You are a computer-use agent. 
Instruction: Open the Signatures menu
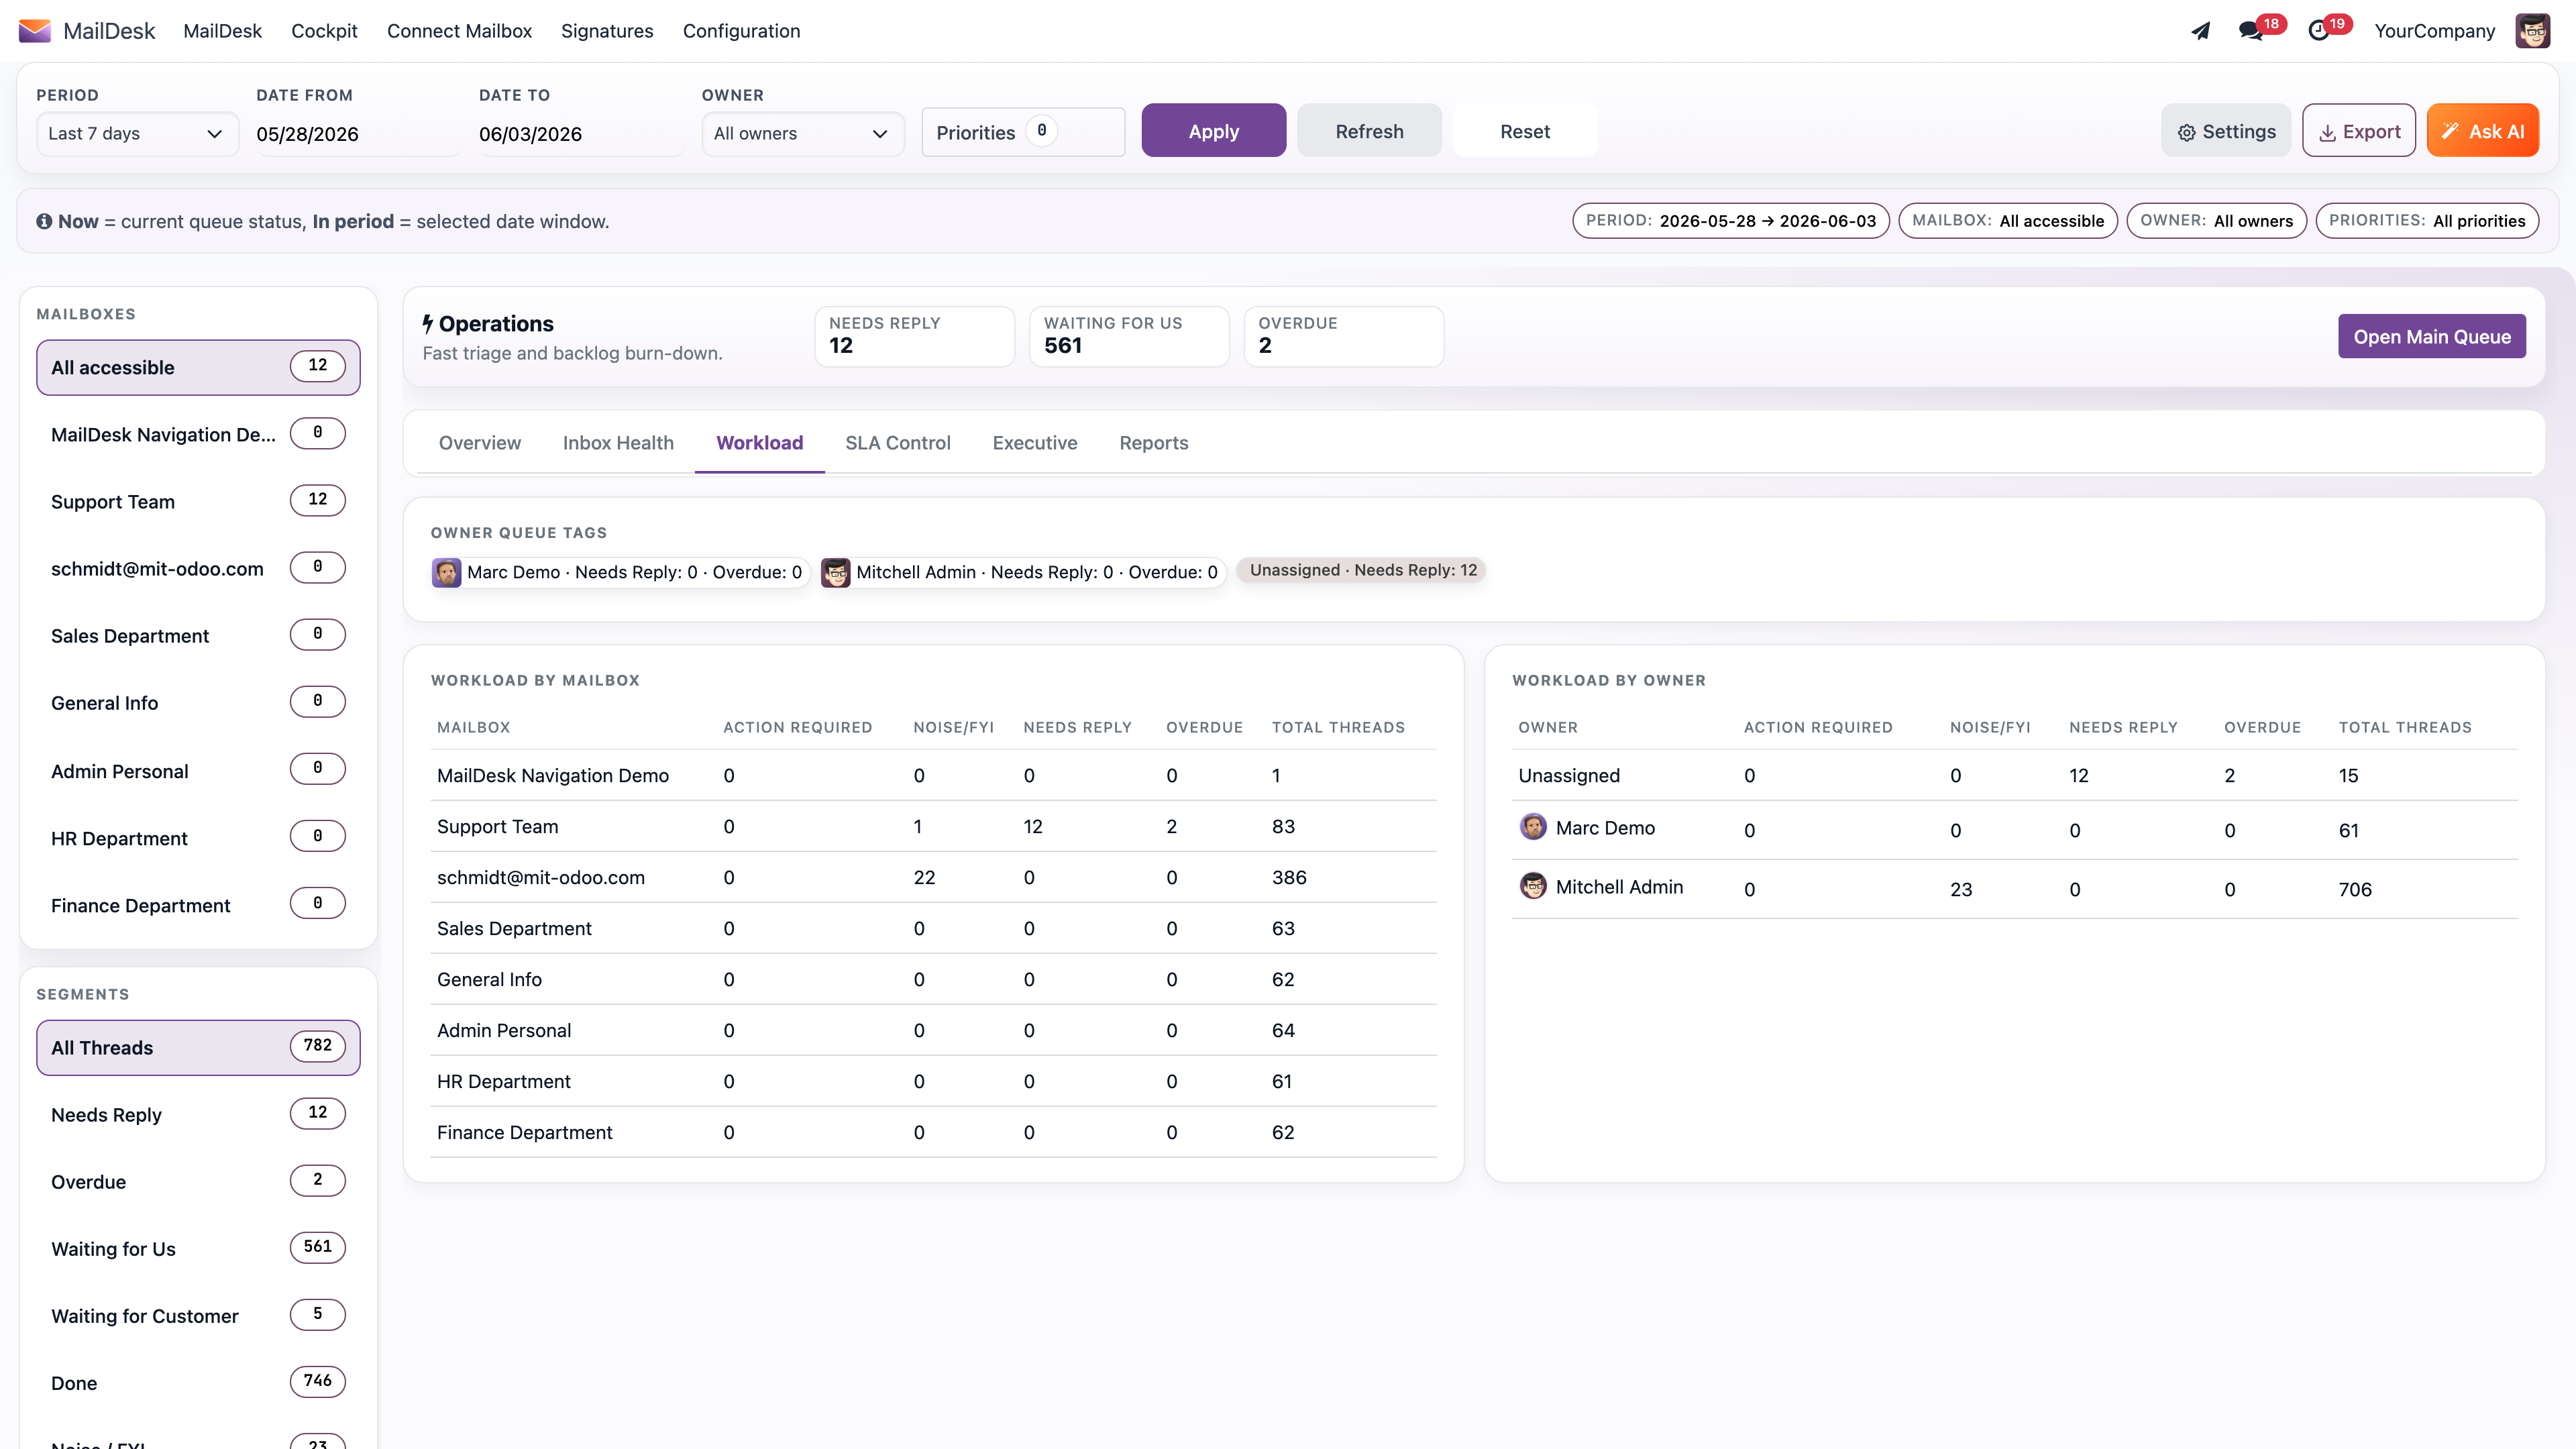(x=607, y=31)
